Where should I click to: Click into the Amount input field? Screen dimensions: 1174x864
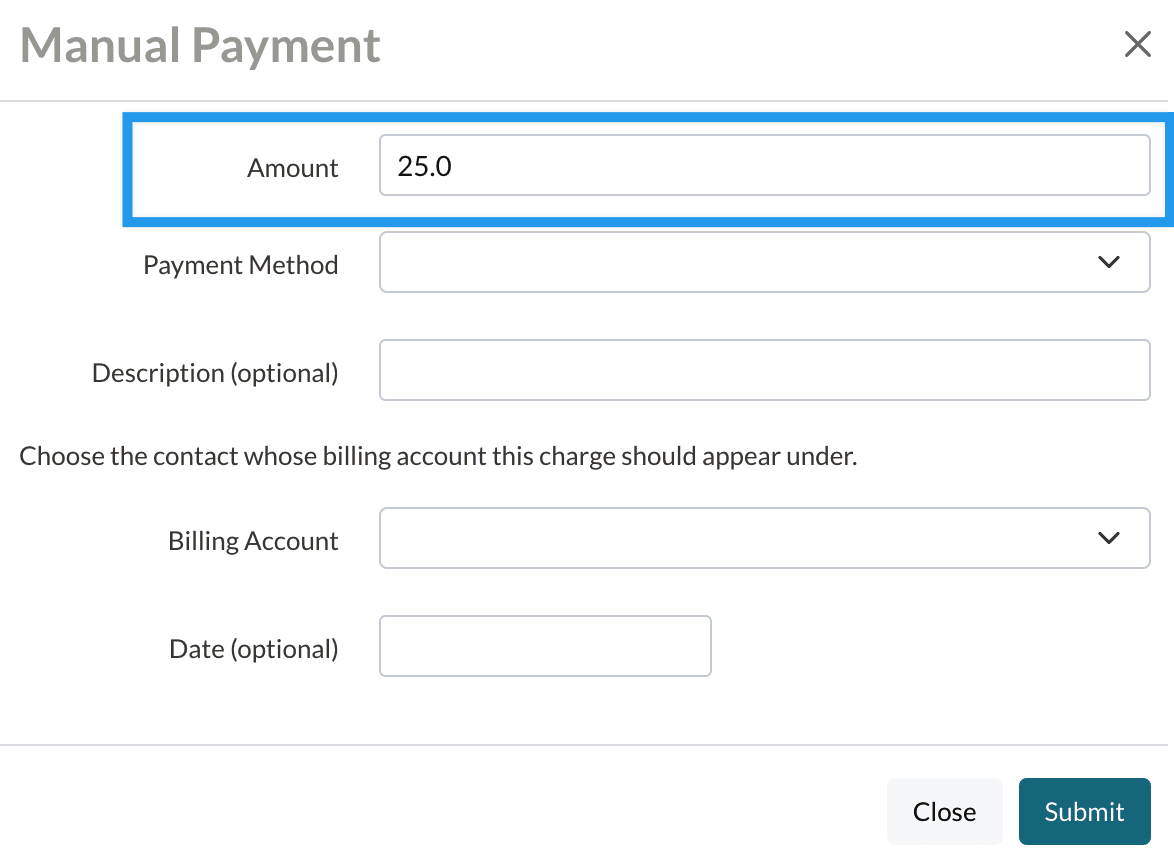pos(764,166)
